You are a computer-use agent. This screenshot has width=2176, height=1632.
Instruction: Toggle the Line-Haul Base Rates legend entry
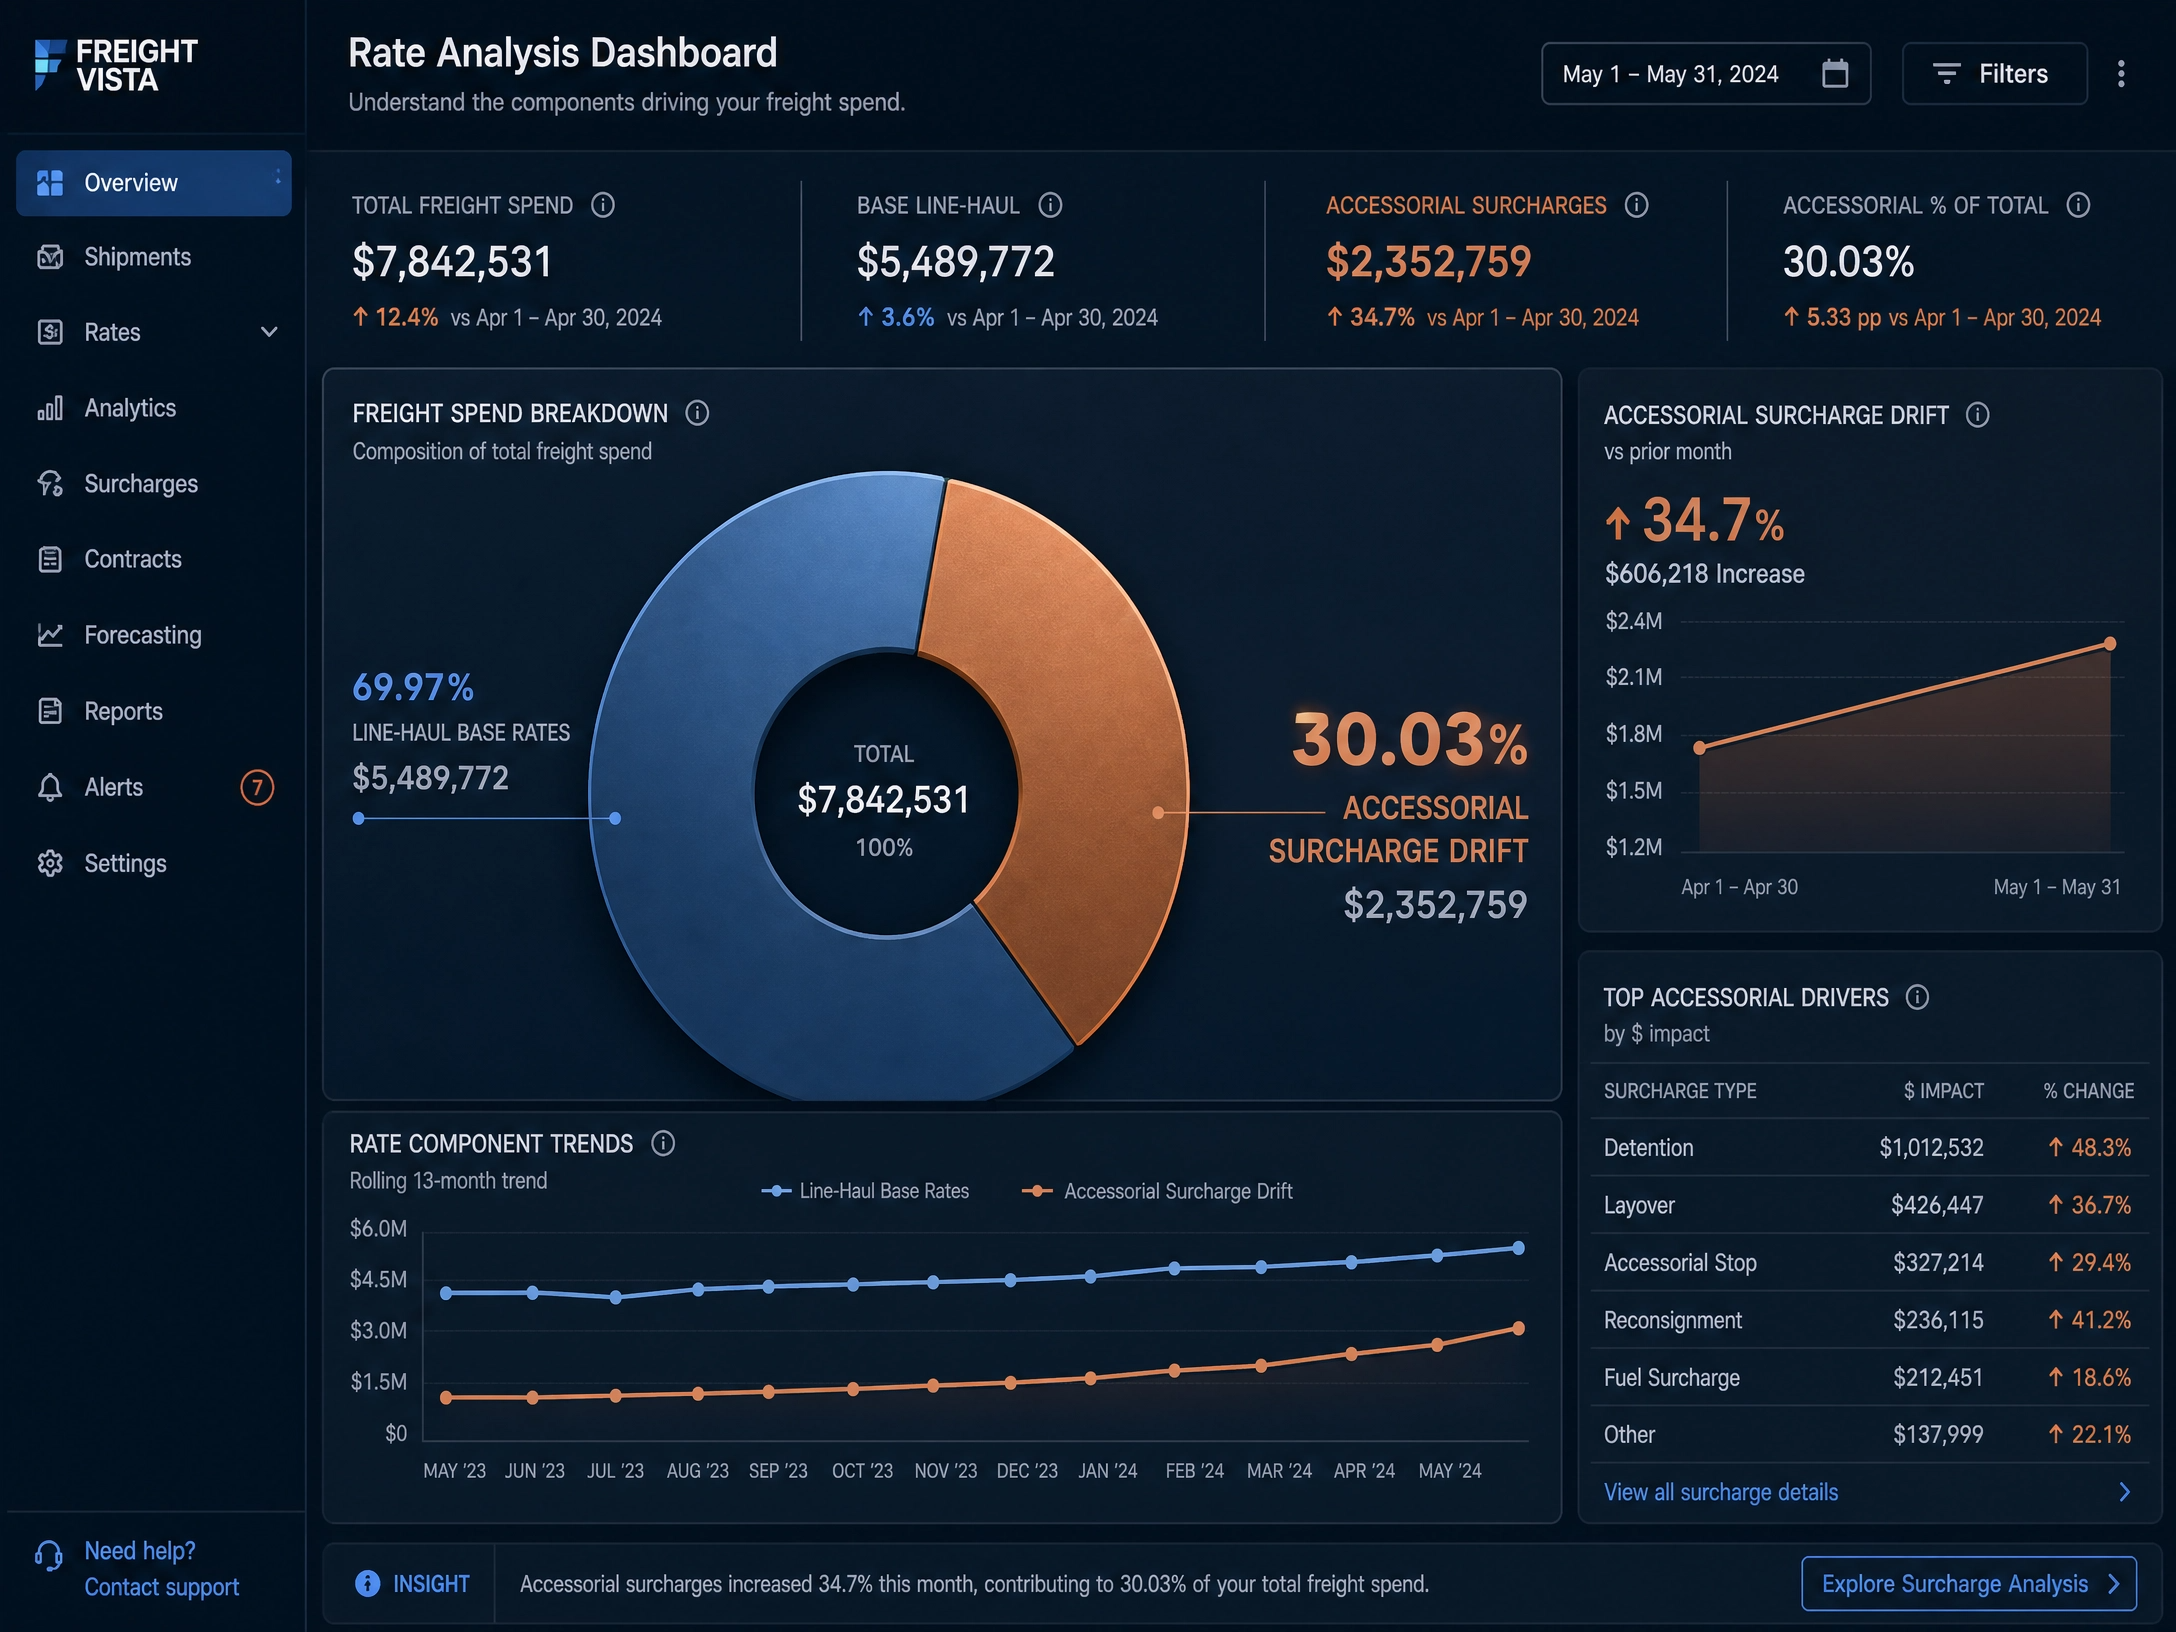tap(865, 1192)
